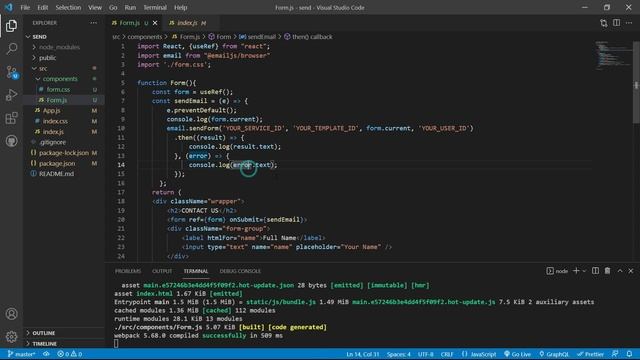Image resolution: width=640 pixels, height=360 pixels.
Task: Change CRLF end of line sequence
Action: [x=447, y=354]
